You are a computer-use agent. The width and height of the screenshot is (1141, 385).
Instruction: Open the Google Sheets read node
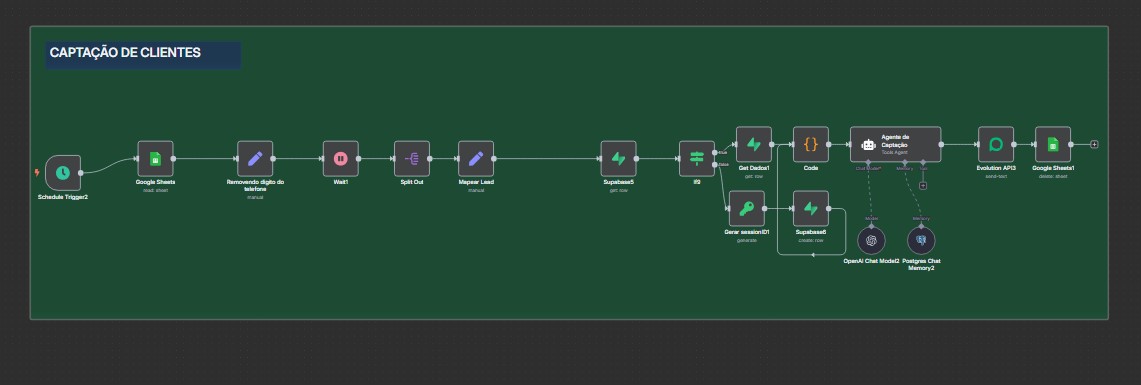155,159
